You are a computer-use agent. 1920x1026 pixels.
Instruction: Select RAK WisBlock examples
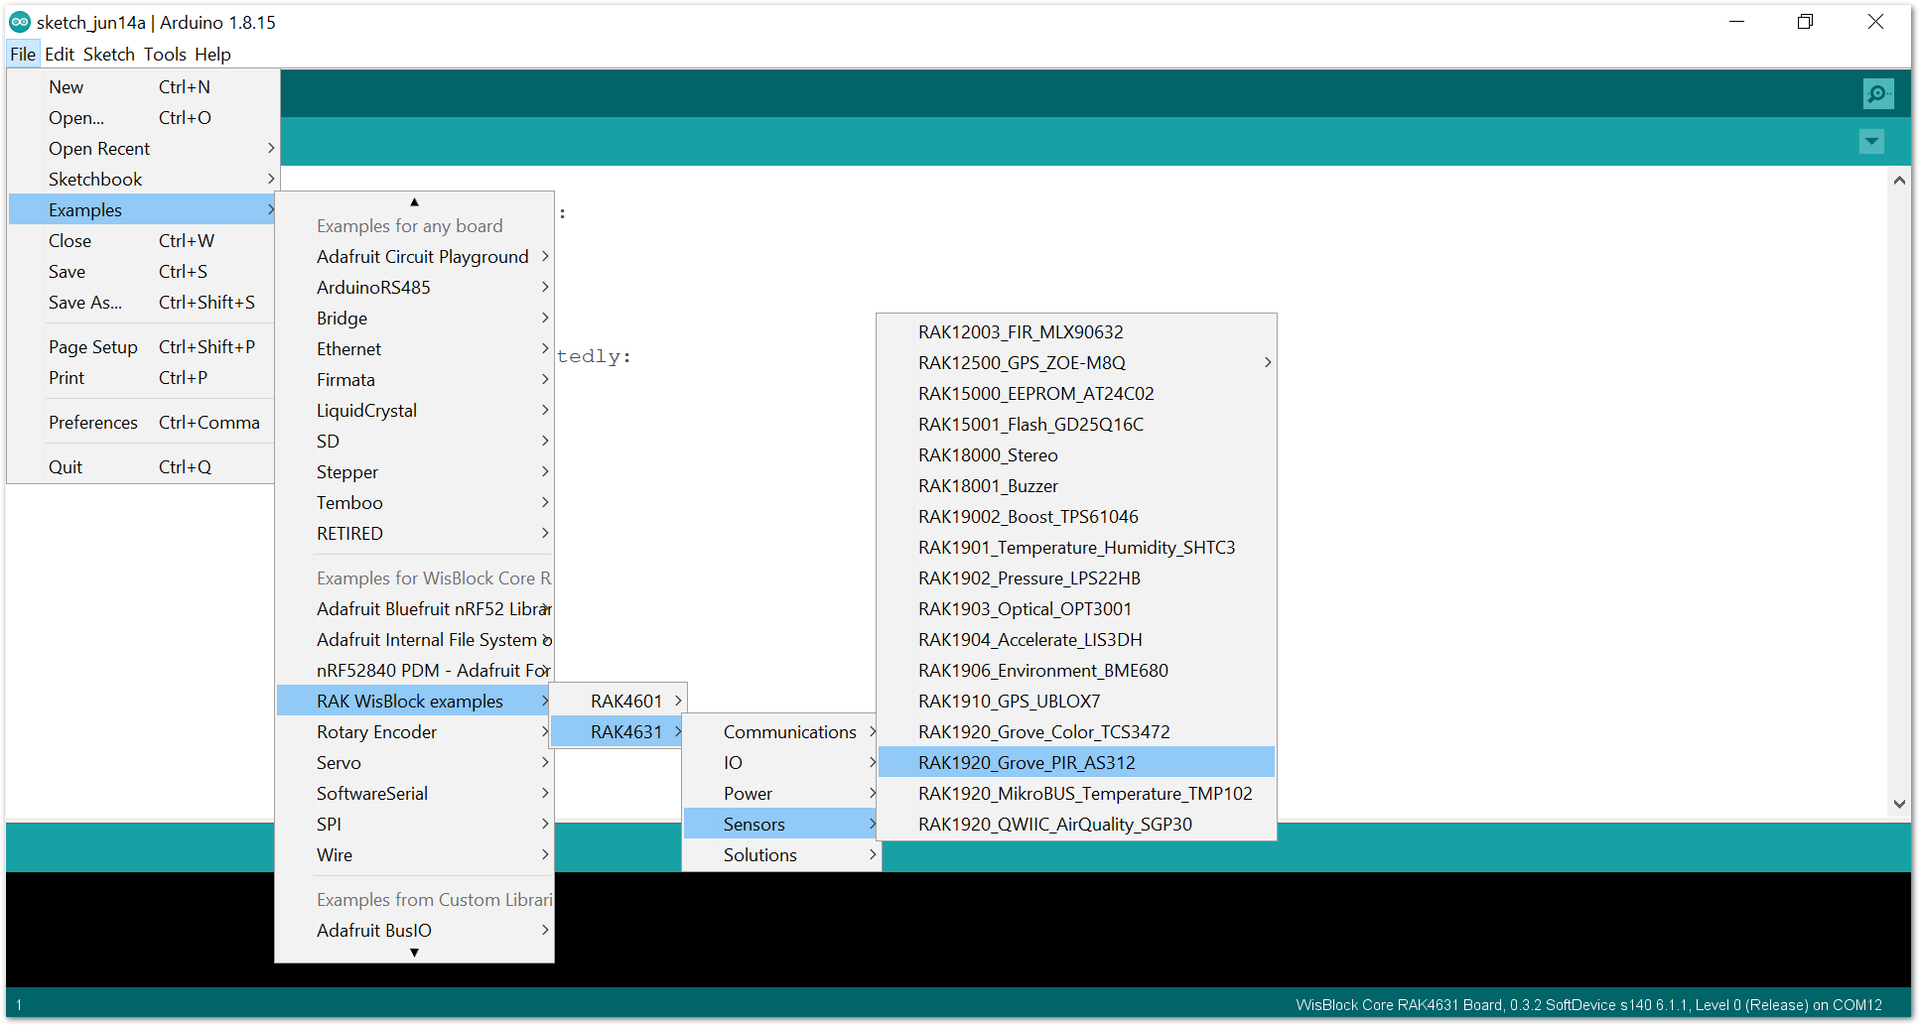tap(414, 702)
